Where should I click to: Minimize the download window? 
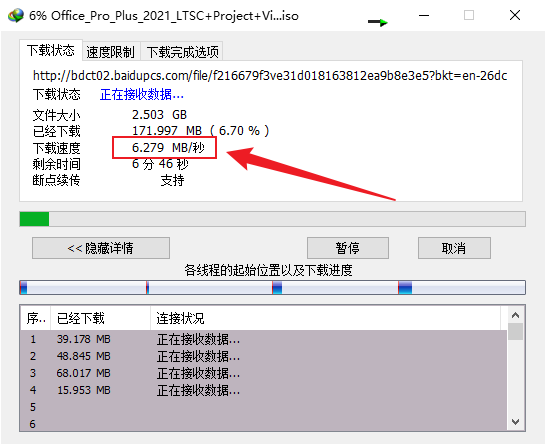click(x=424, y=15)
